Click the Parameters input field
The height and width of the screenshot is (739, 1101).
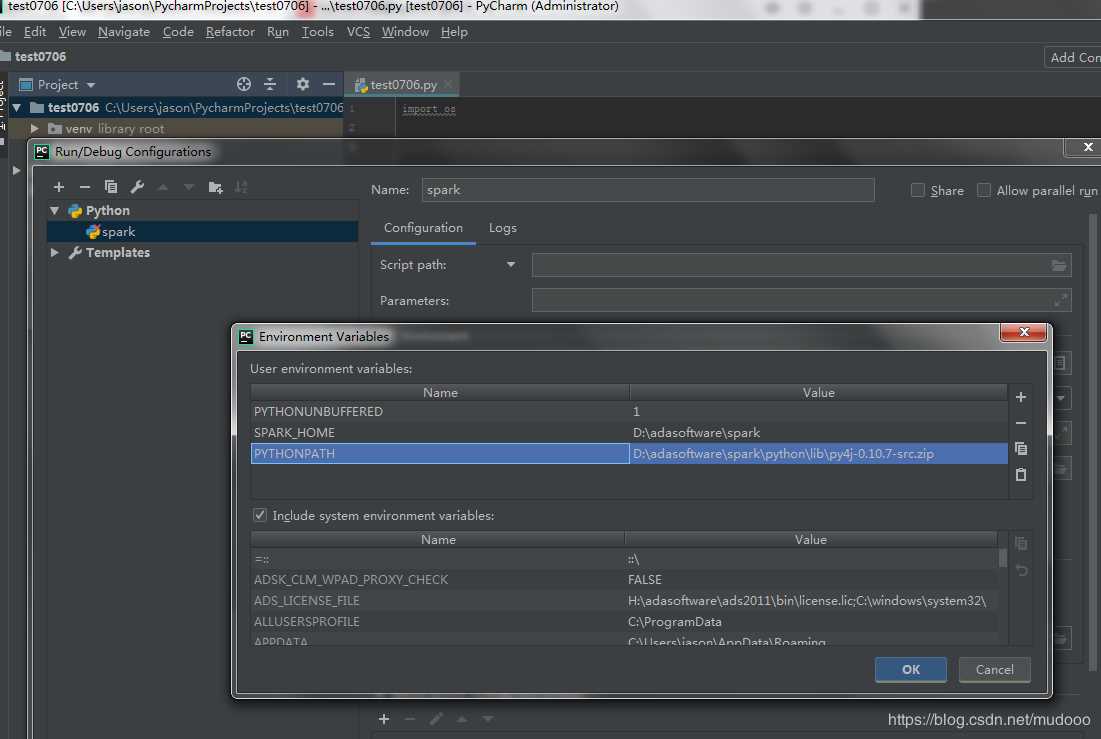pyautogui.click(x=801, y=300)
